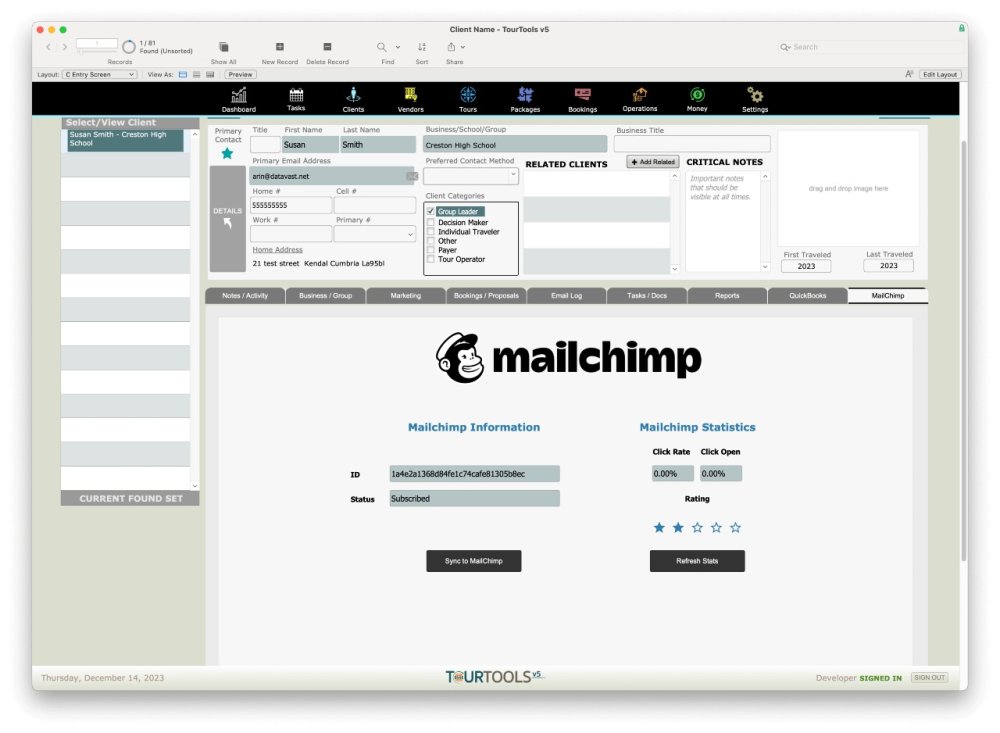Open the Home Address link
1000x733 pixels.
point(277,250)
